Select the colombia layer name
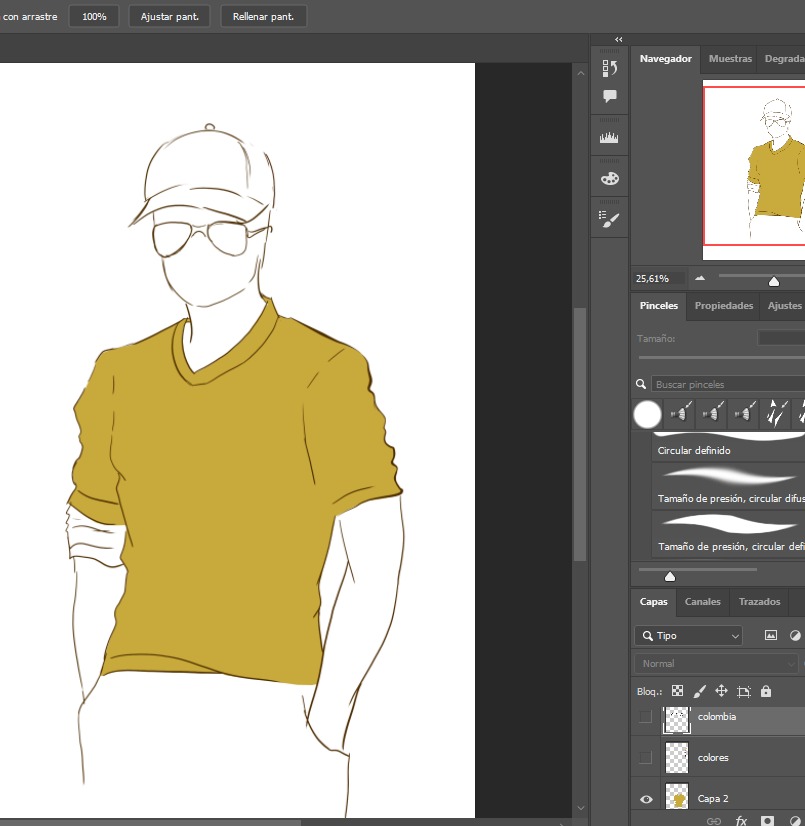This screenshot has height=826, width=805. [x=716, y=716]
